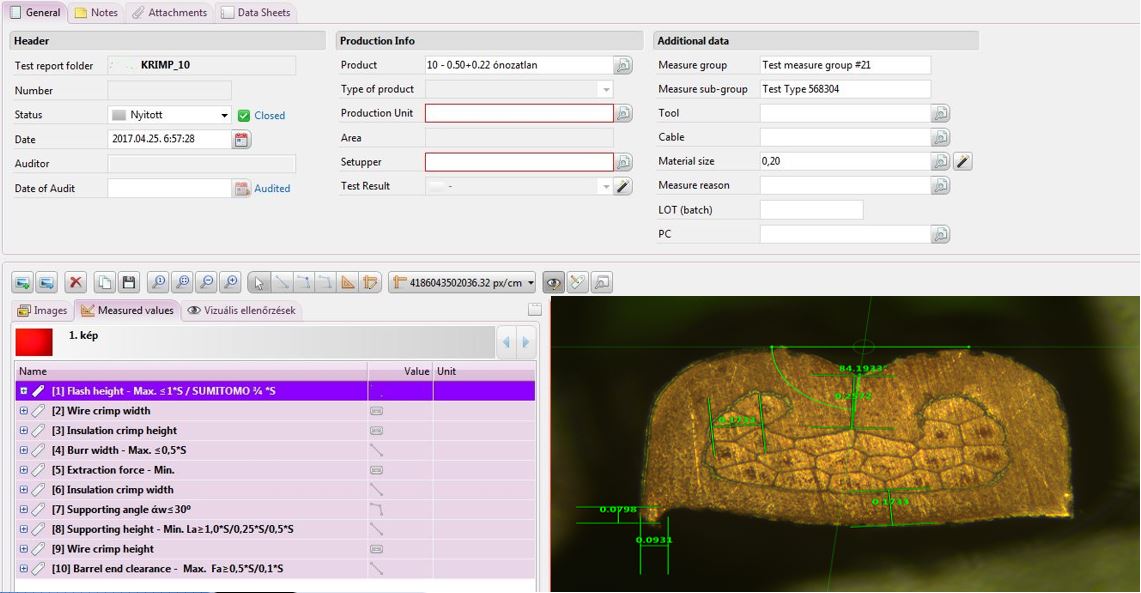Click the magnifier icon beside Tool field
1141x593 pixels.
(940, 114)
